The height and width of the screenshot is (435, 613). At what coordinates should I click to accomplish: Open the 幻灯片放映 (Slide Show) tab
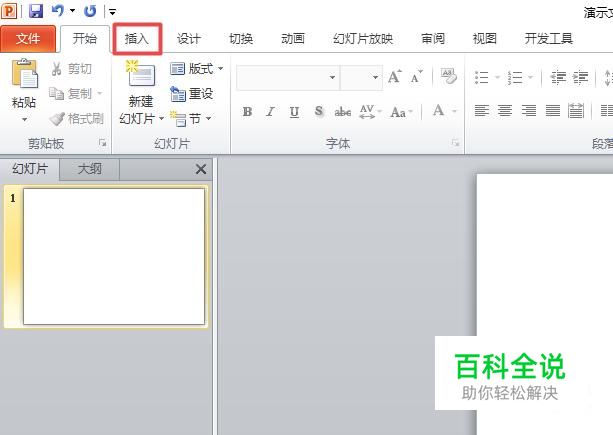point(363,39)
